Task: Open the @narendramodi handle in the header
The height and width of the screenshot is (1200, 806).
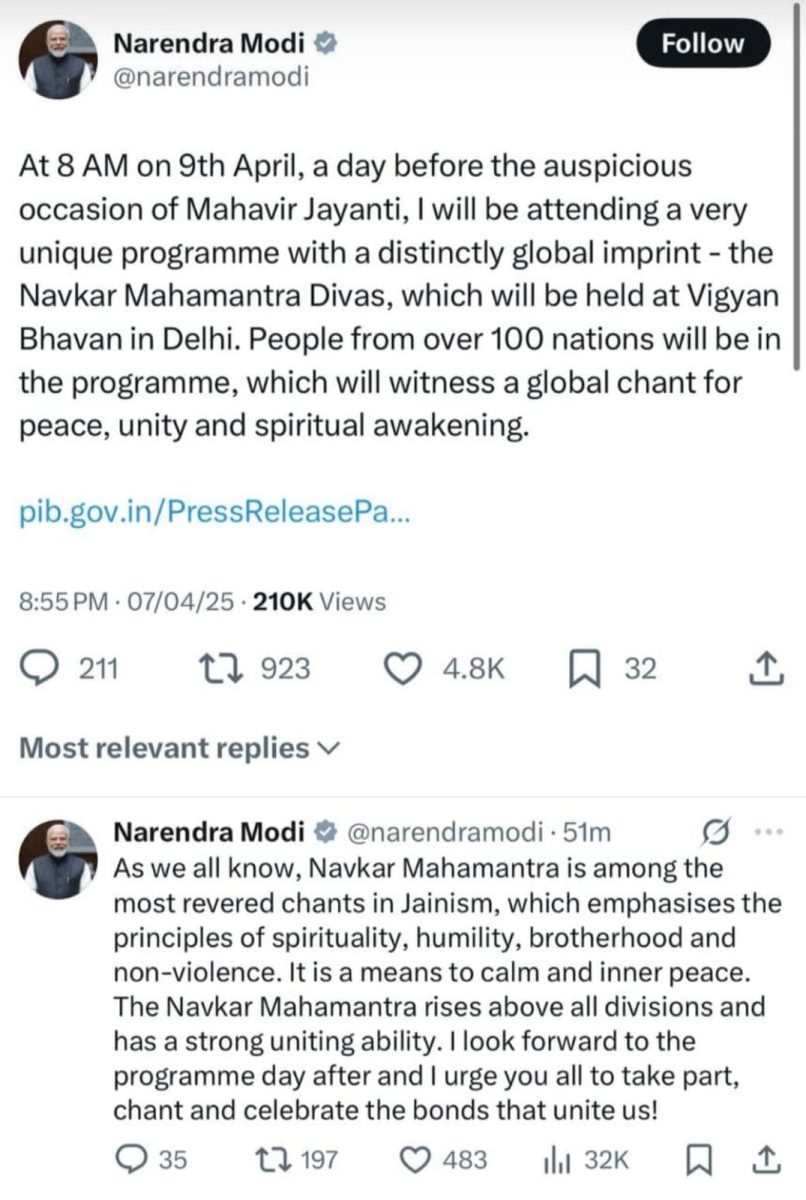Action: [211, 76]
